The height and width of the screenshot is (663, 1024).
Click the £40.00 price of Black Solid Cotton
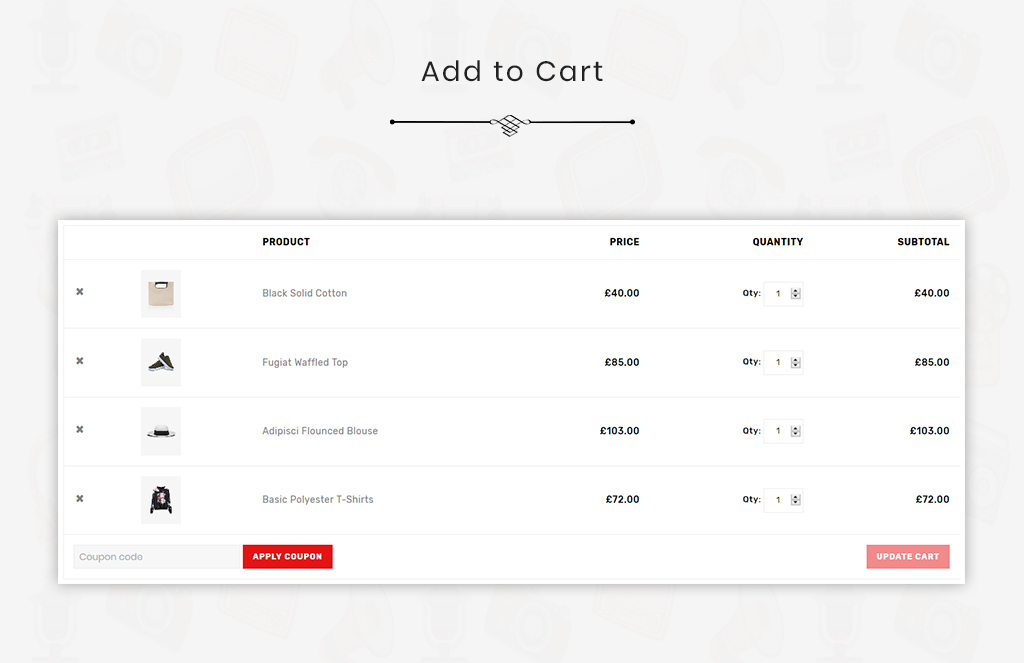click(x=622, y=293)
